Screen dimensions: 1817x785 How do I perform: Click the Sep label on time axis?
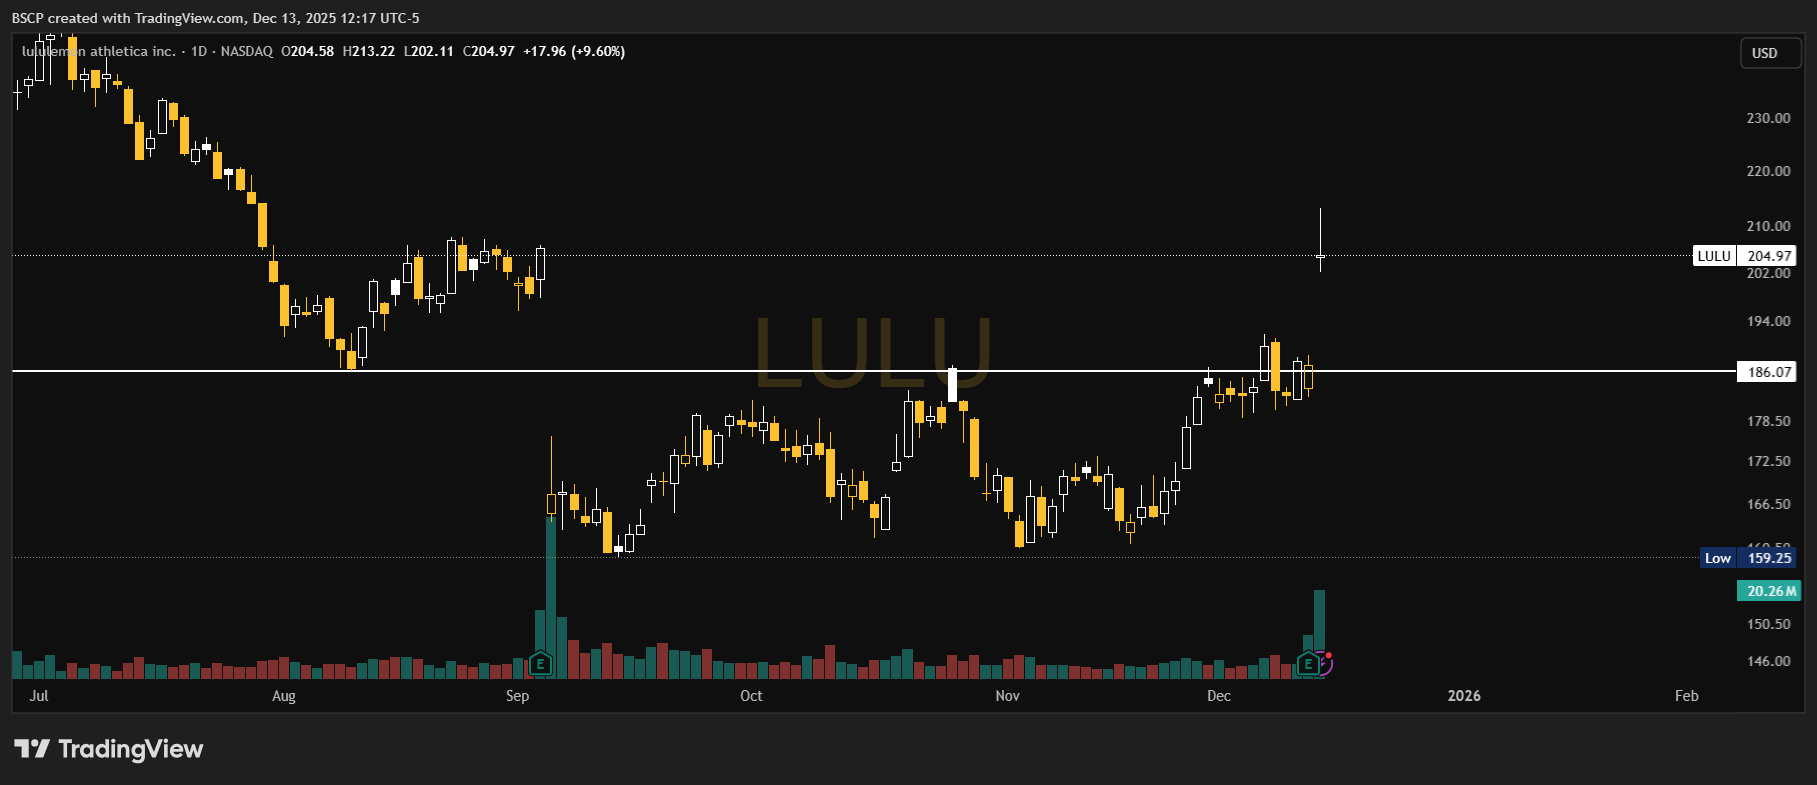[517, 696]
